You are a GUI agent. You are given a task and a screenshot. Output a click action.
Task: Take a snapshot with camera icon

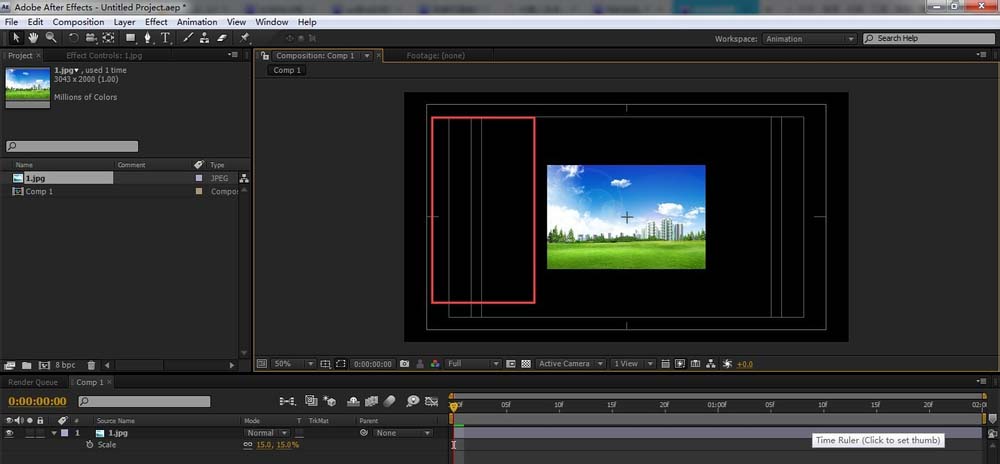(x=404, y=364)
